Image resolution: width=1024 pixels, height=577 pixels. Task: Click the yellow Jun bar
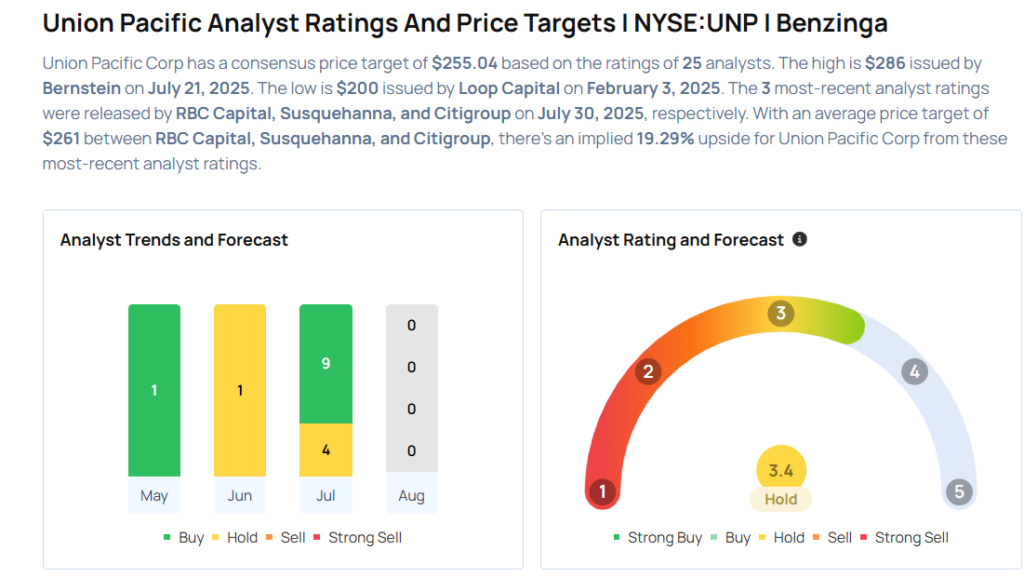pyautogui.click(x=240, y=390)
